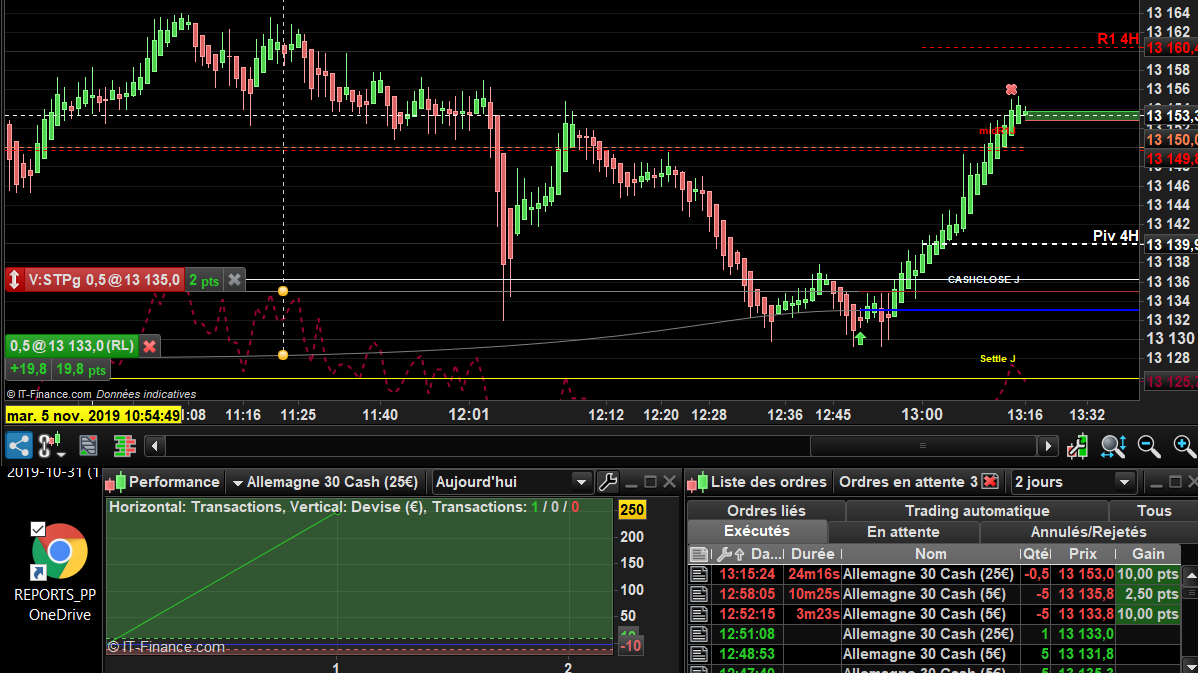Open details icon for the 13:15:24 order

[698, 574]
